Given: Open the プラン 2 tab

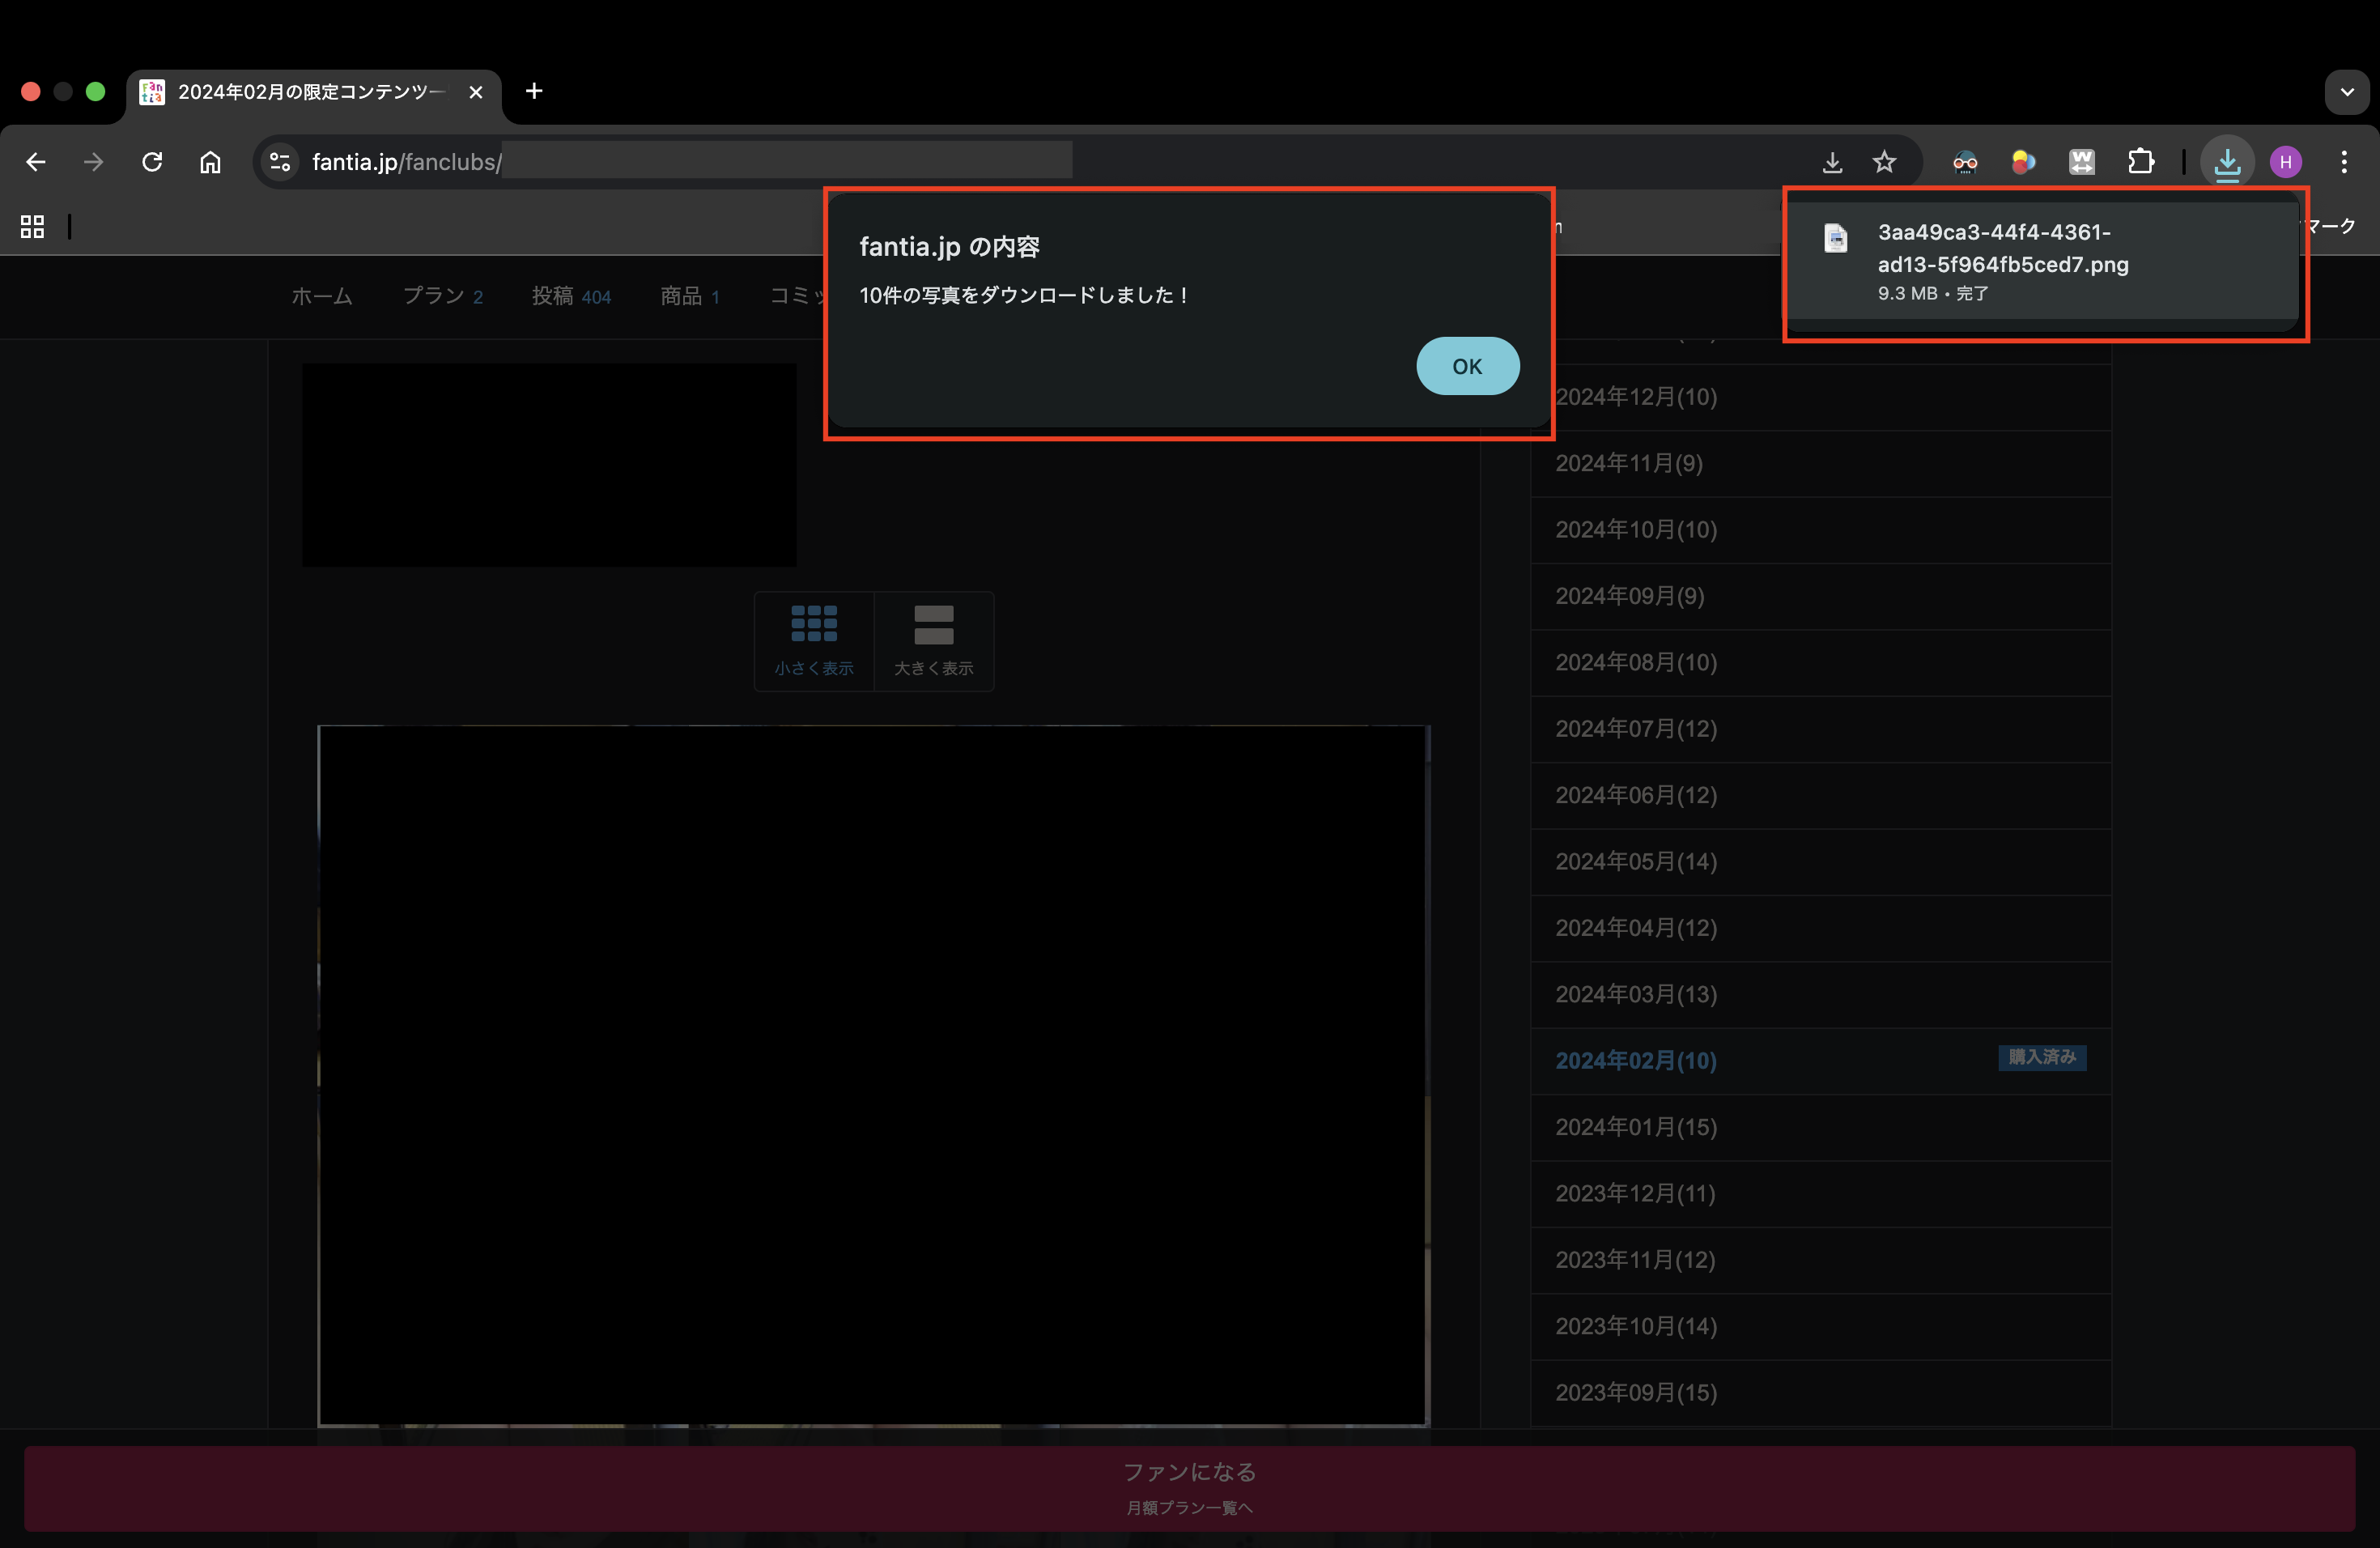Looking at the screenshot, I should tap(442, 296).
